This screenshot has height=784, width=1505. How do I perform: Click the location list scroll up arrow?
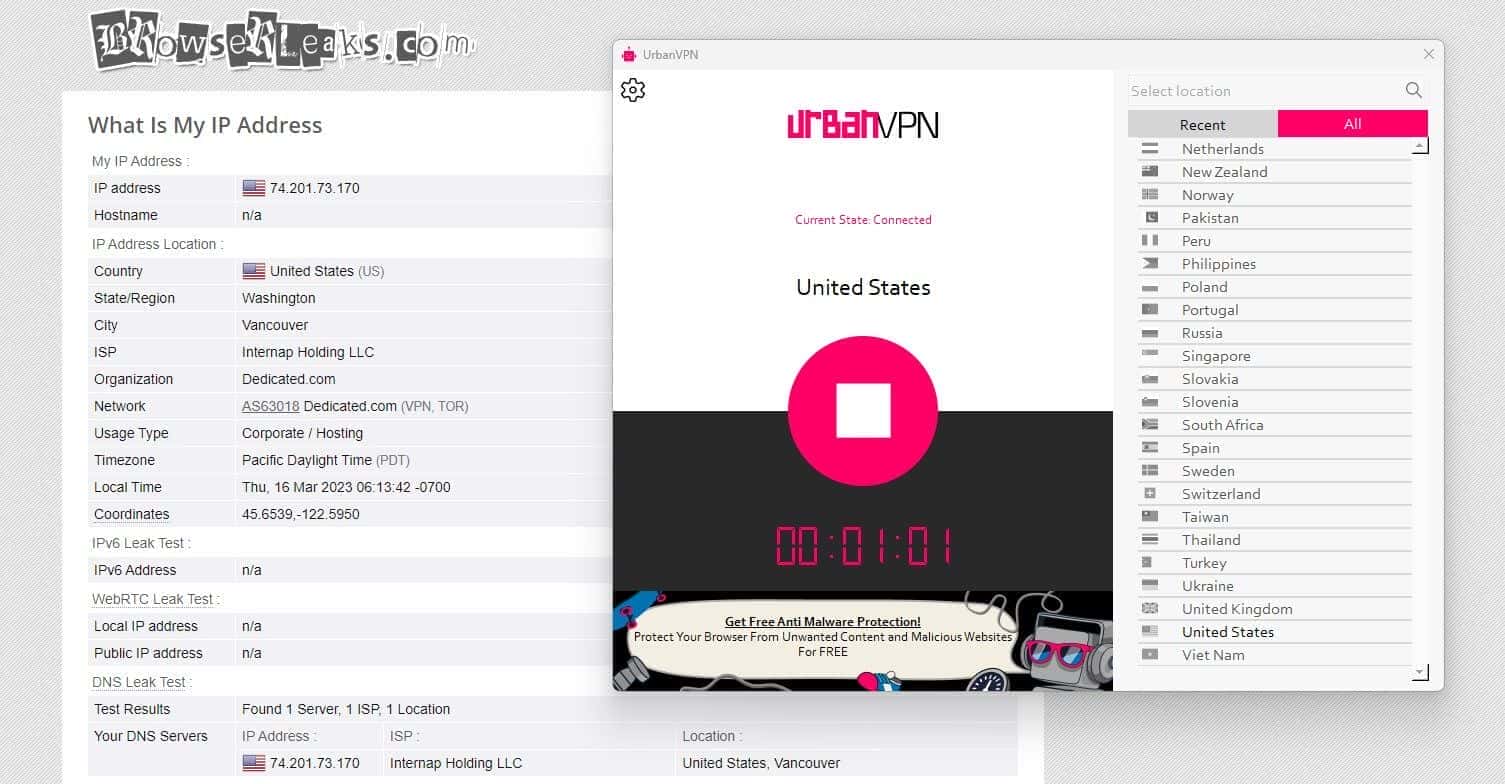click(x=1421, y=147)
